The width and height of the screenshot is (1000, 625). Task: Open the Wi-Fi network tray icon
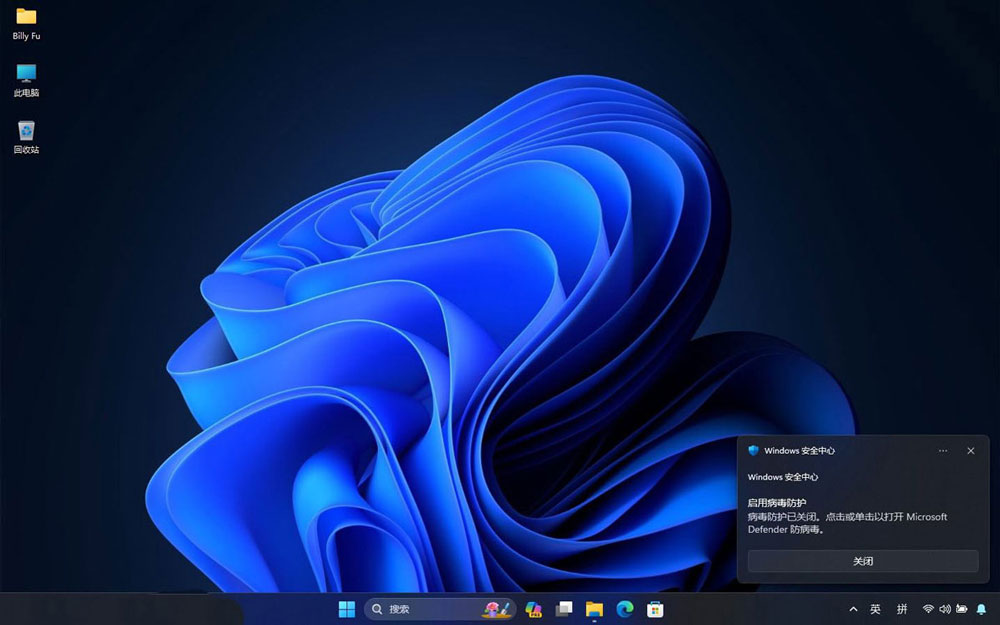pyautogui.click(x=928, y=609)
